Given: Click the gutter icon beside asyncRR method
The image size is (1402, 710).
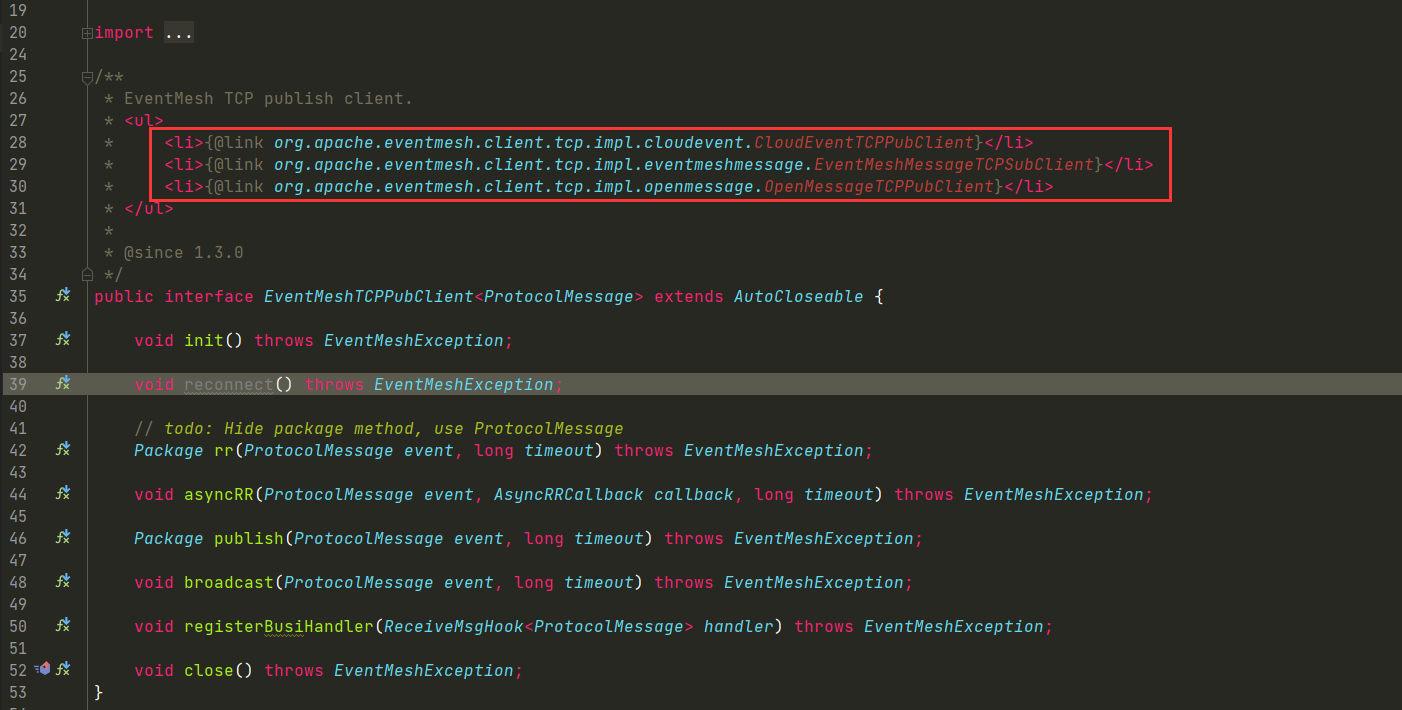Looking at the screenshot, I should pyautogui.click(x=62, y=494).
